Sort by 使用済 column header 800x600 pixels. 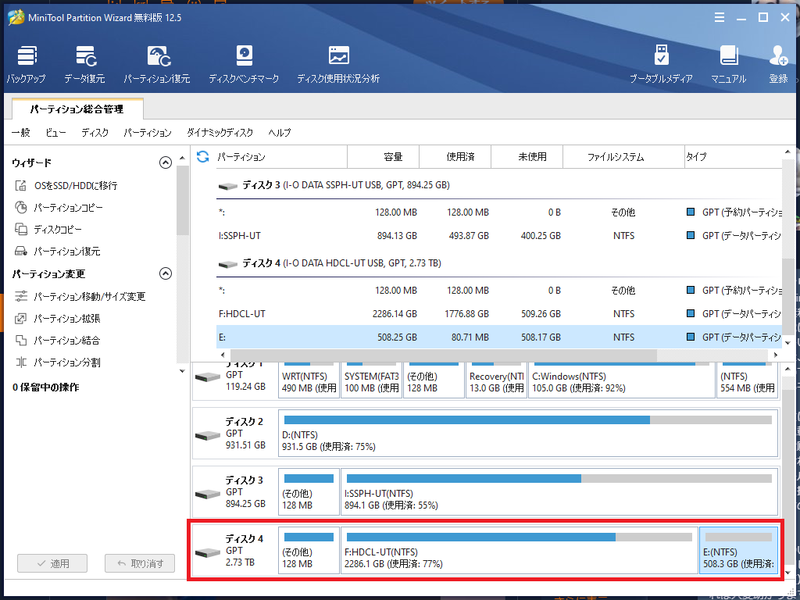click(x=455, y=157)
